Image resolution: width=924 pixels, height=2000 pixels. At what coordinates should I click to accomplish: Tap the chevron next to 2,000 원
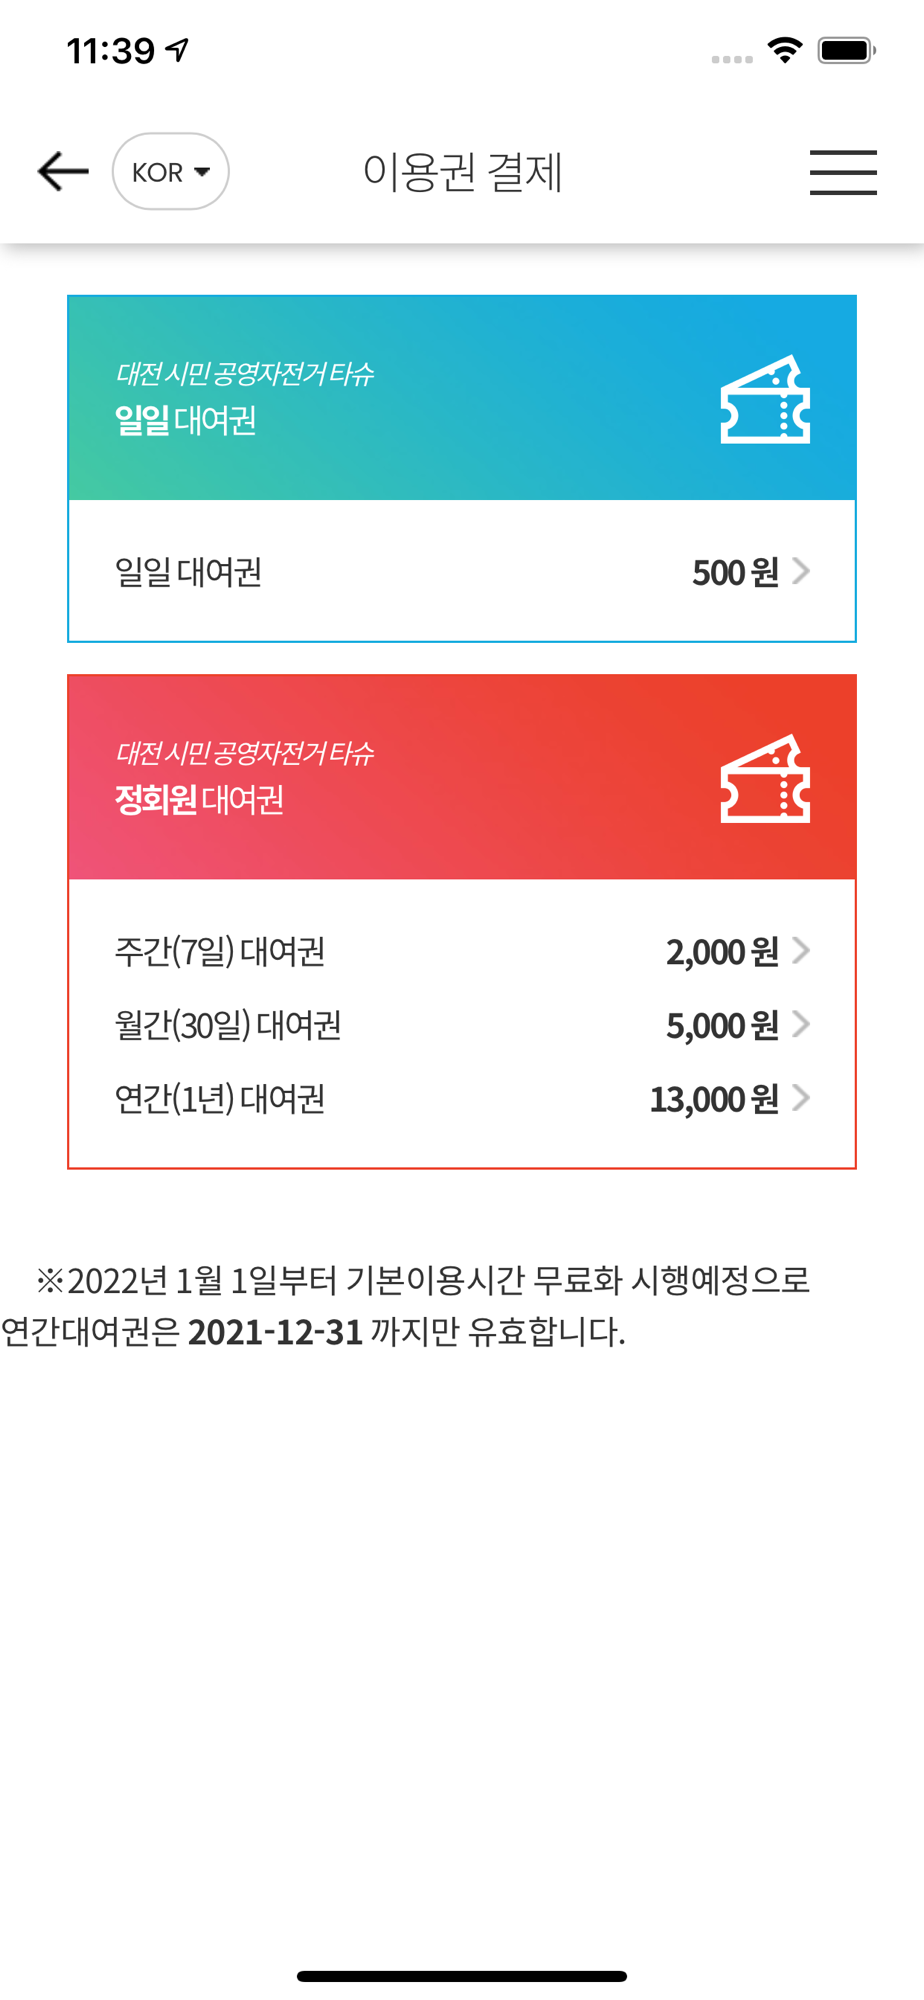801,950
